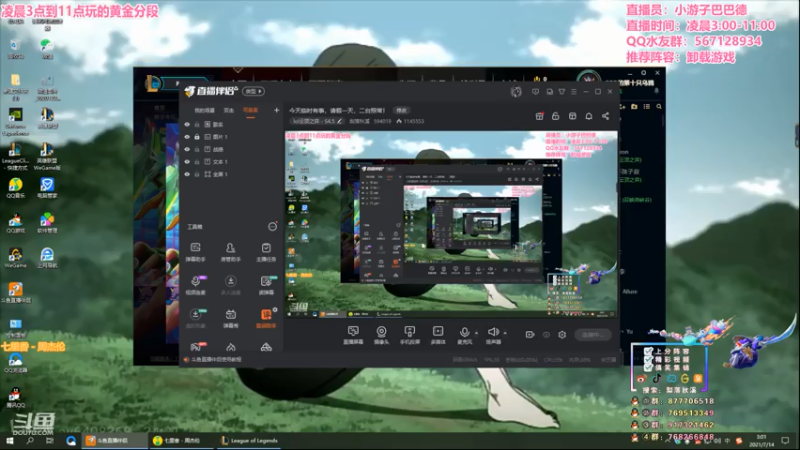Toggle the lock on the 文本 1 layer

coord(197,162)
